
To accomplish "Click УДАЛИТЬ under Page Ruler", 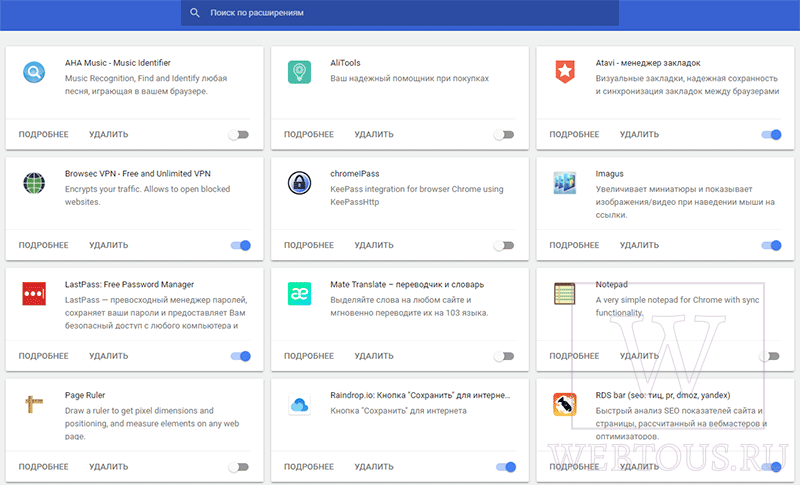I will click(x=109, y=467).
